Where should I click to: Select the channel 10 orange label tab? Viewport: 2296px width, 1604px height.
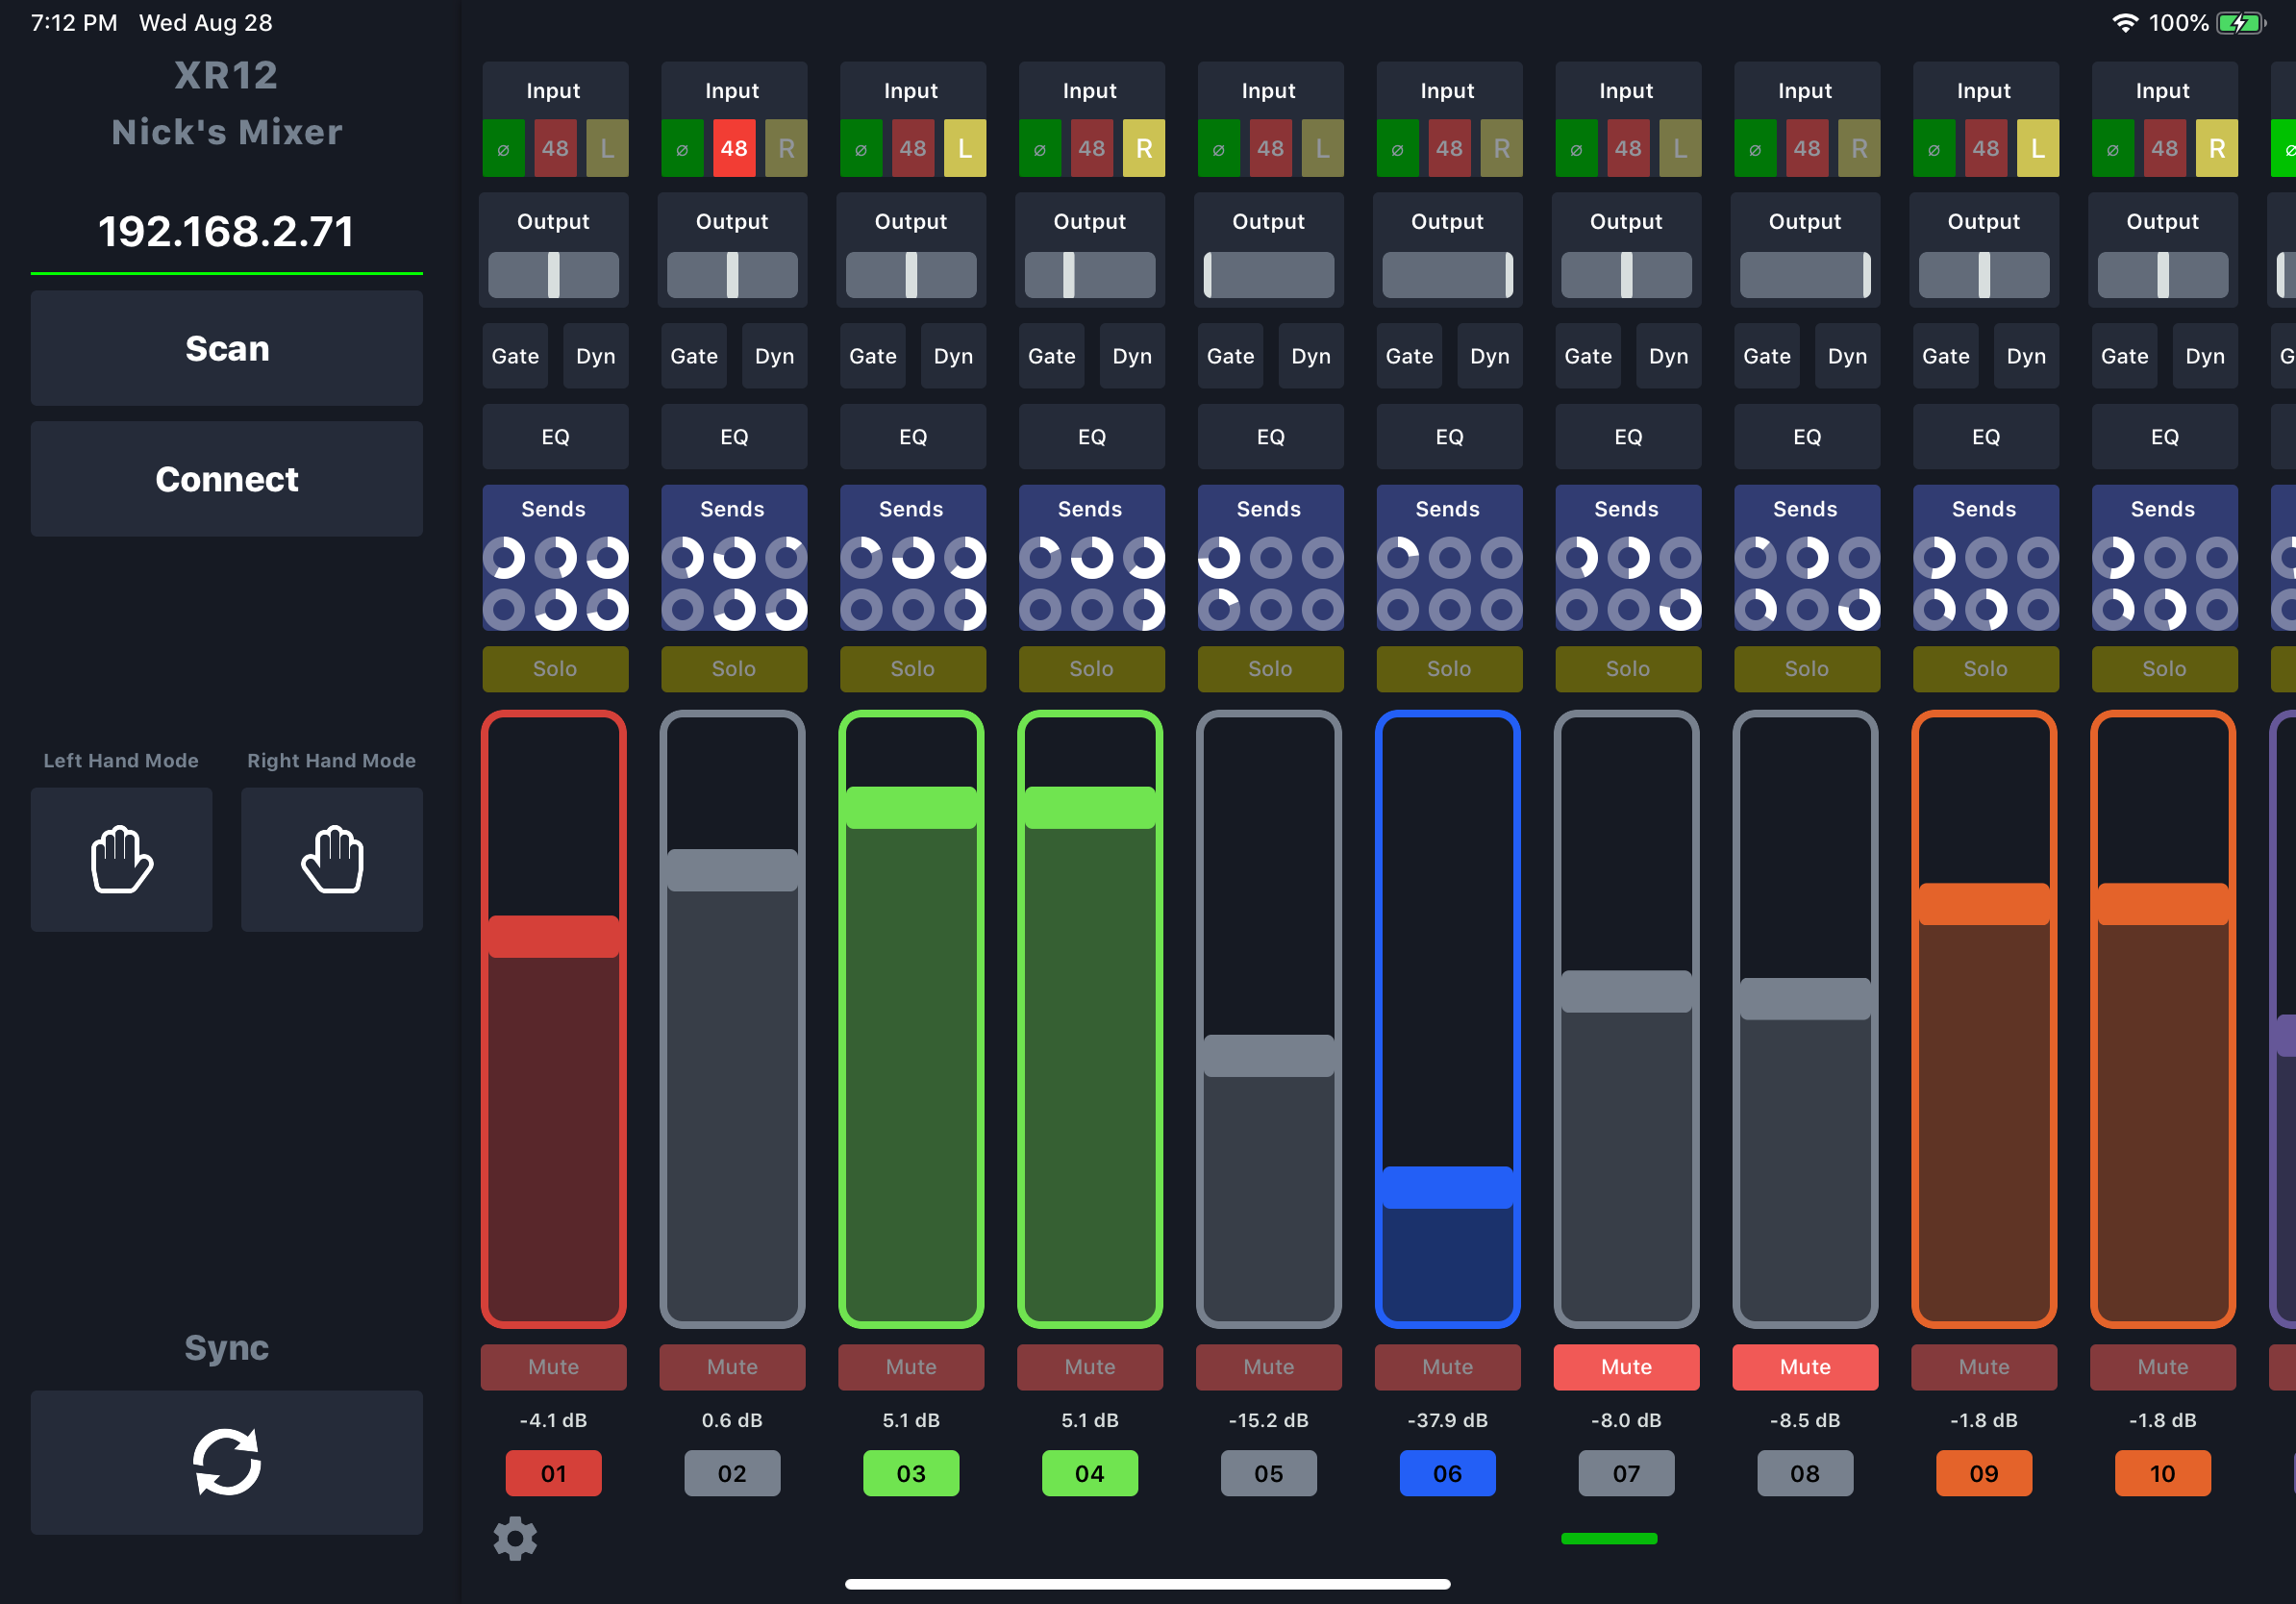2162,1473
